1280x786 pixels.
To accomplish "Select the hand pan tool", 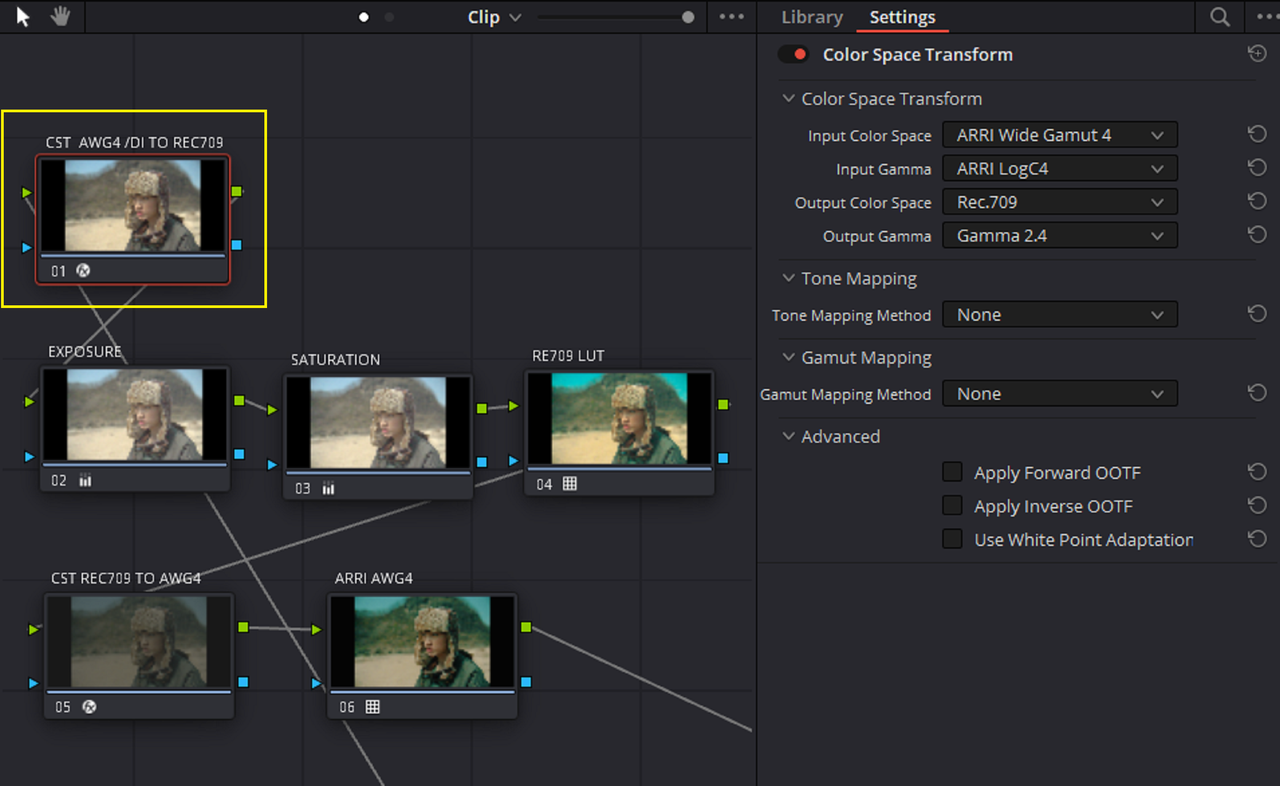I will coord(60,17).
